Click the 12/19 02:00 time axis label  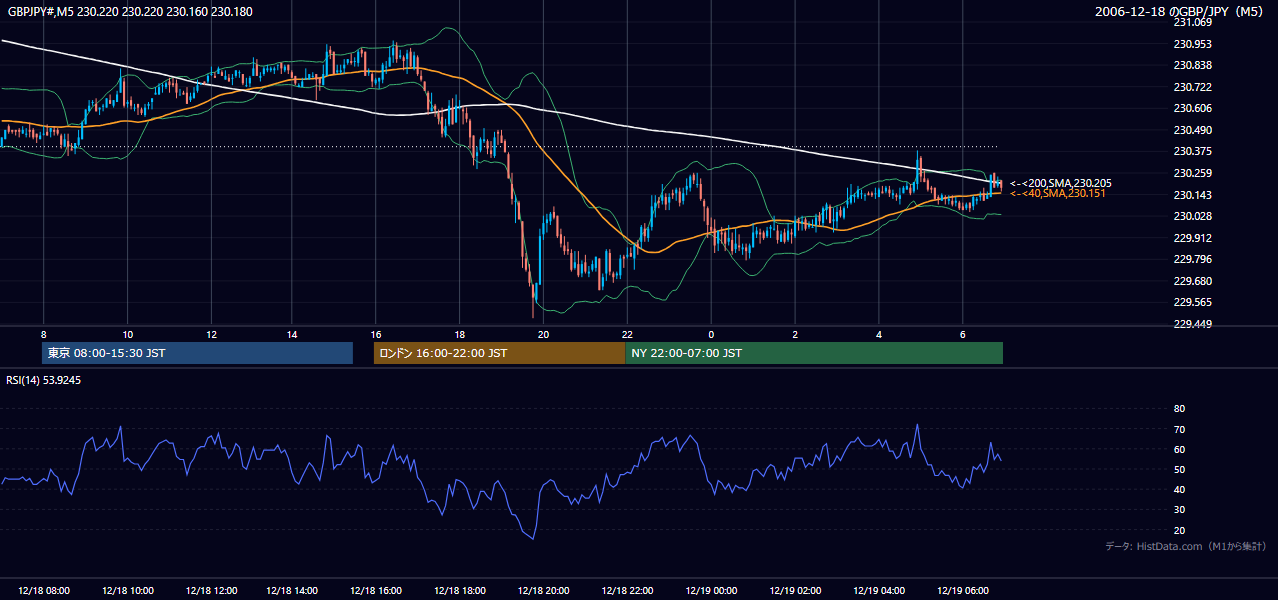point(795,591)
